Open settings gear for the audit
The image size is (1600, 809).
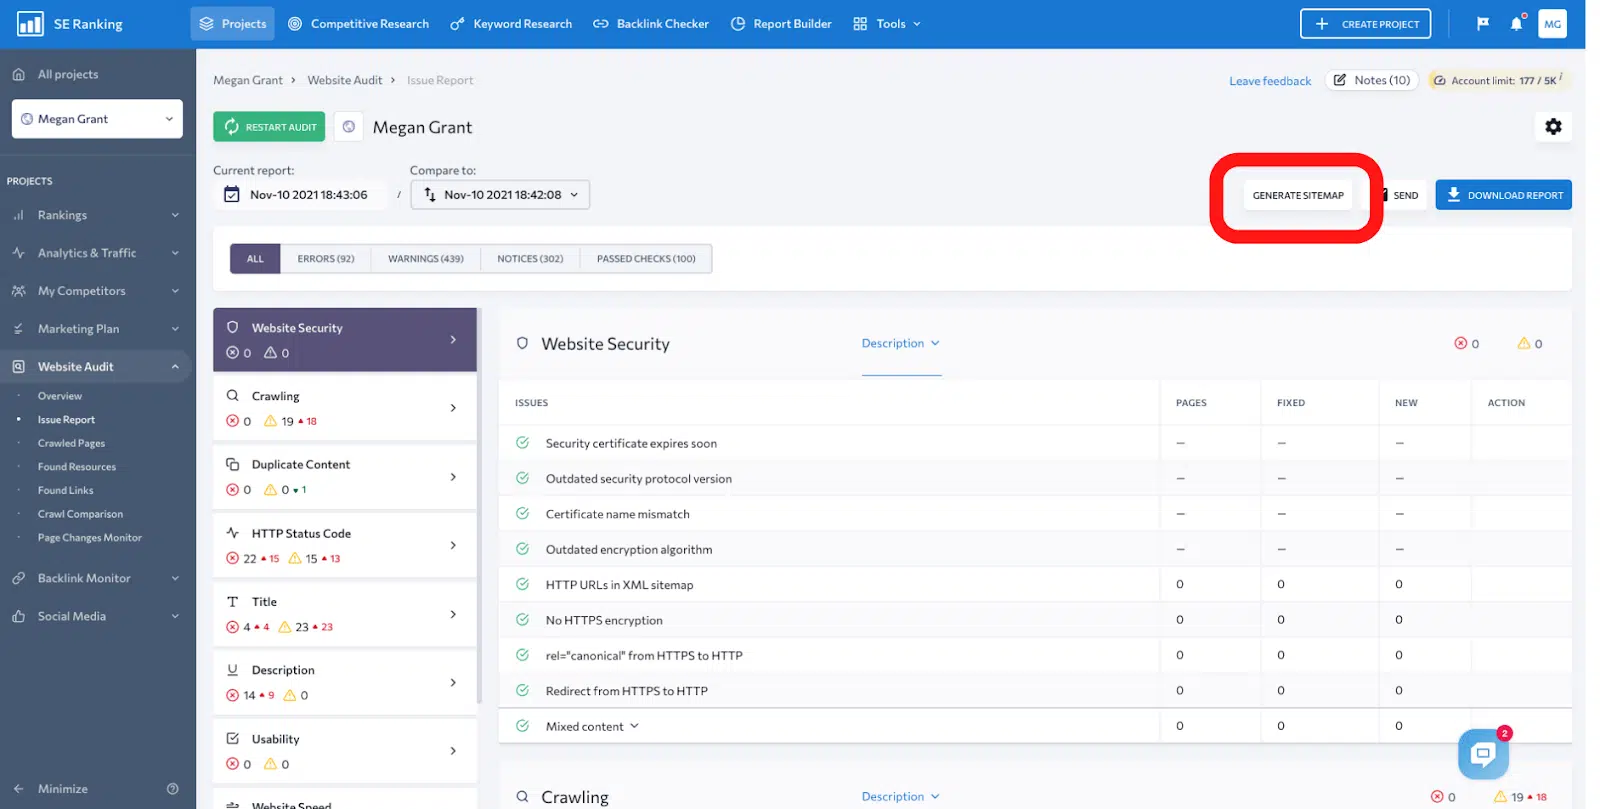tap(1553, 127)
